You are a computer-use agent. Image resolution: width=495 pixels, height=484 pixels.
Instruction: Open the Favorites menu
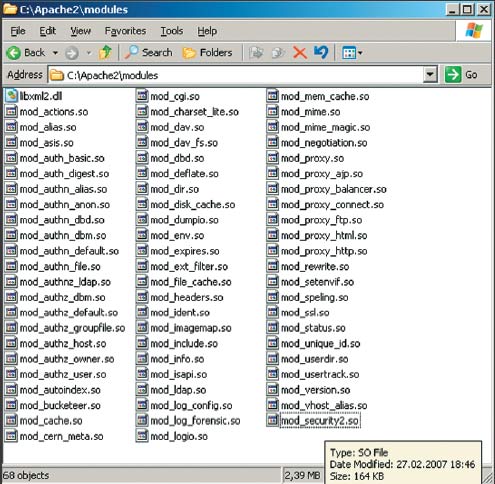point(125,31)
